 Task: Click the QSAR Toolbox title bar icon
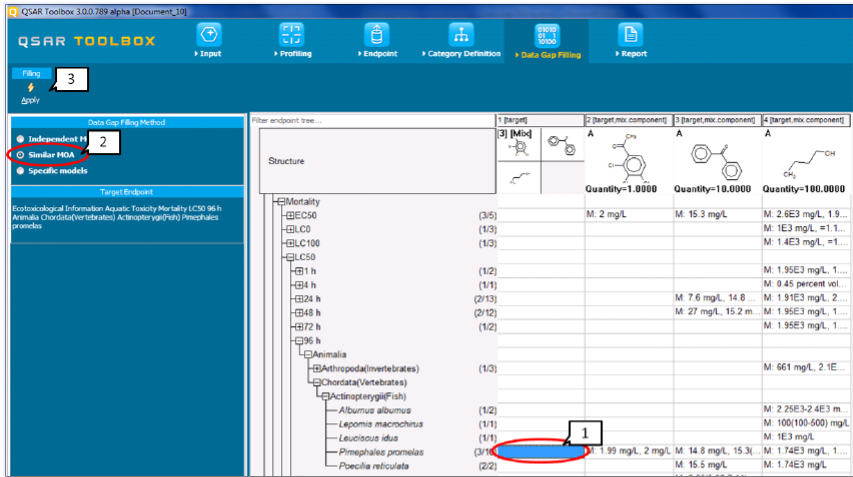coord(13,11)
